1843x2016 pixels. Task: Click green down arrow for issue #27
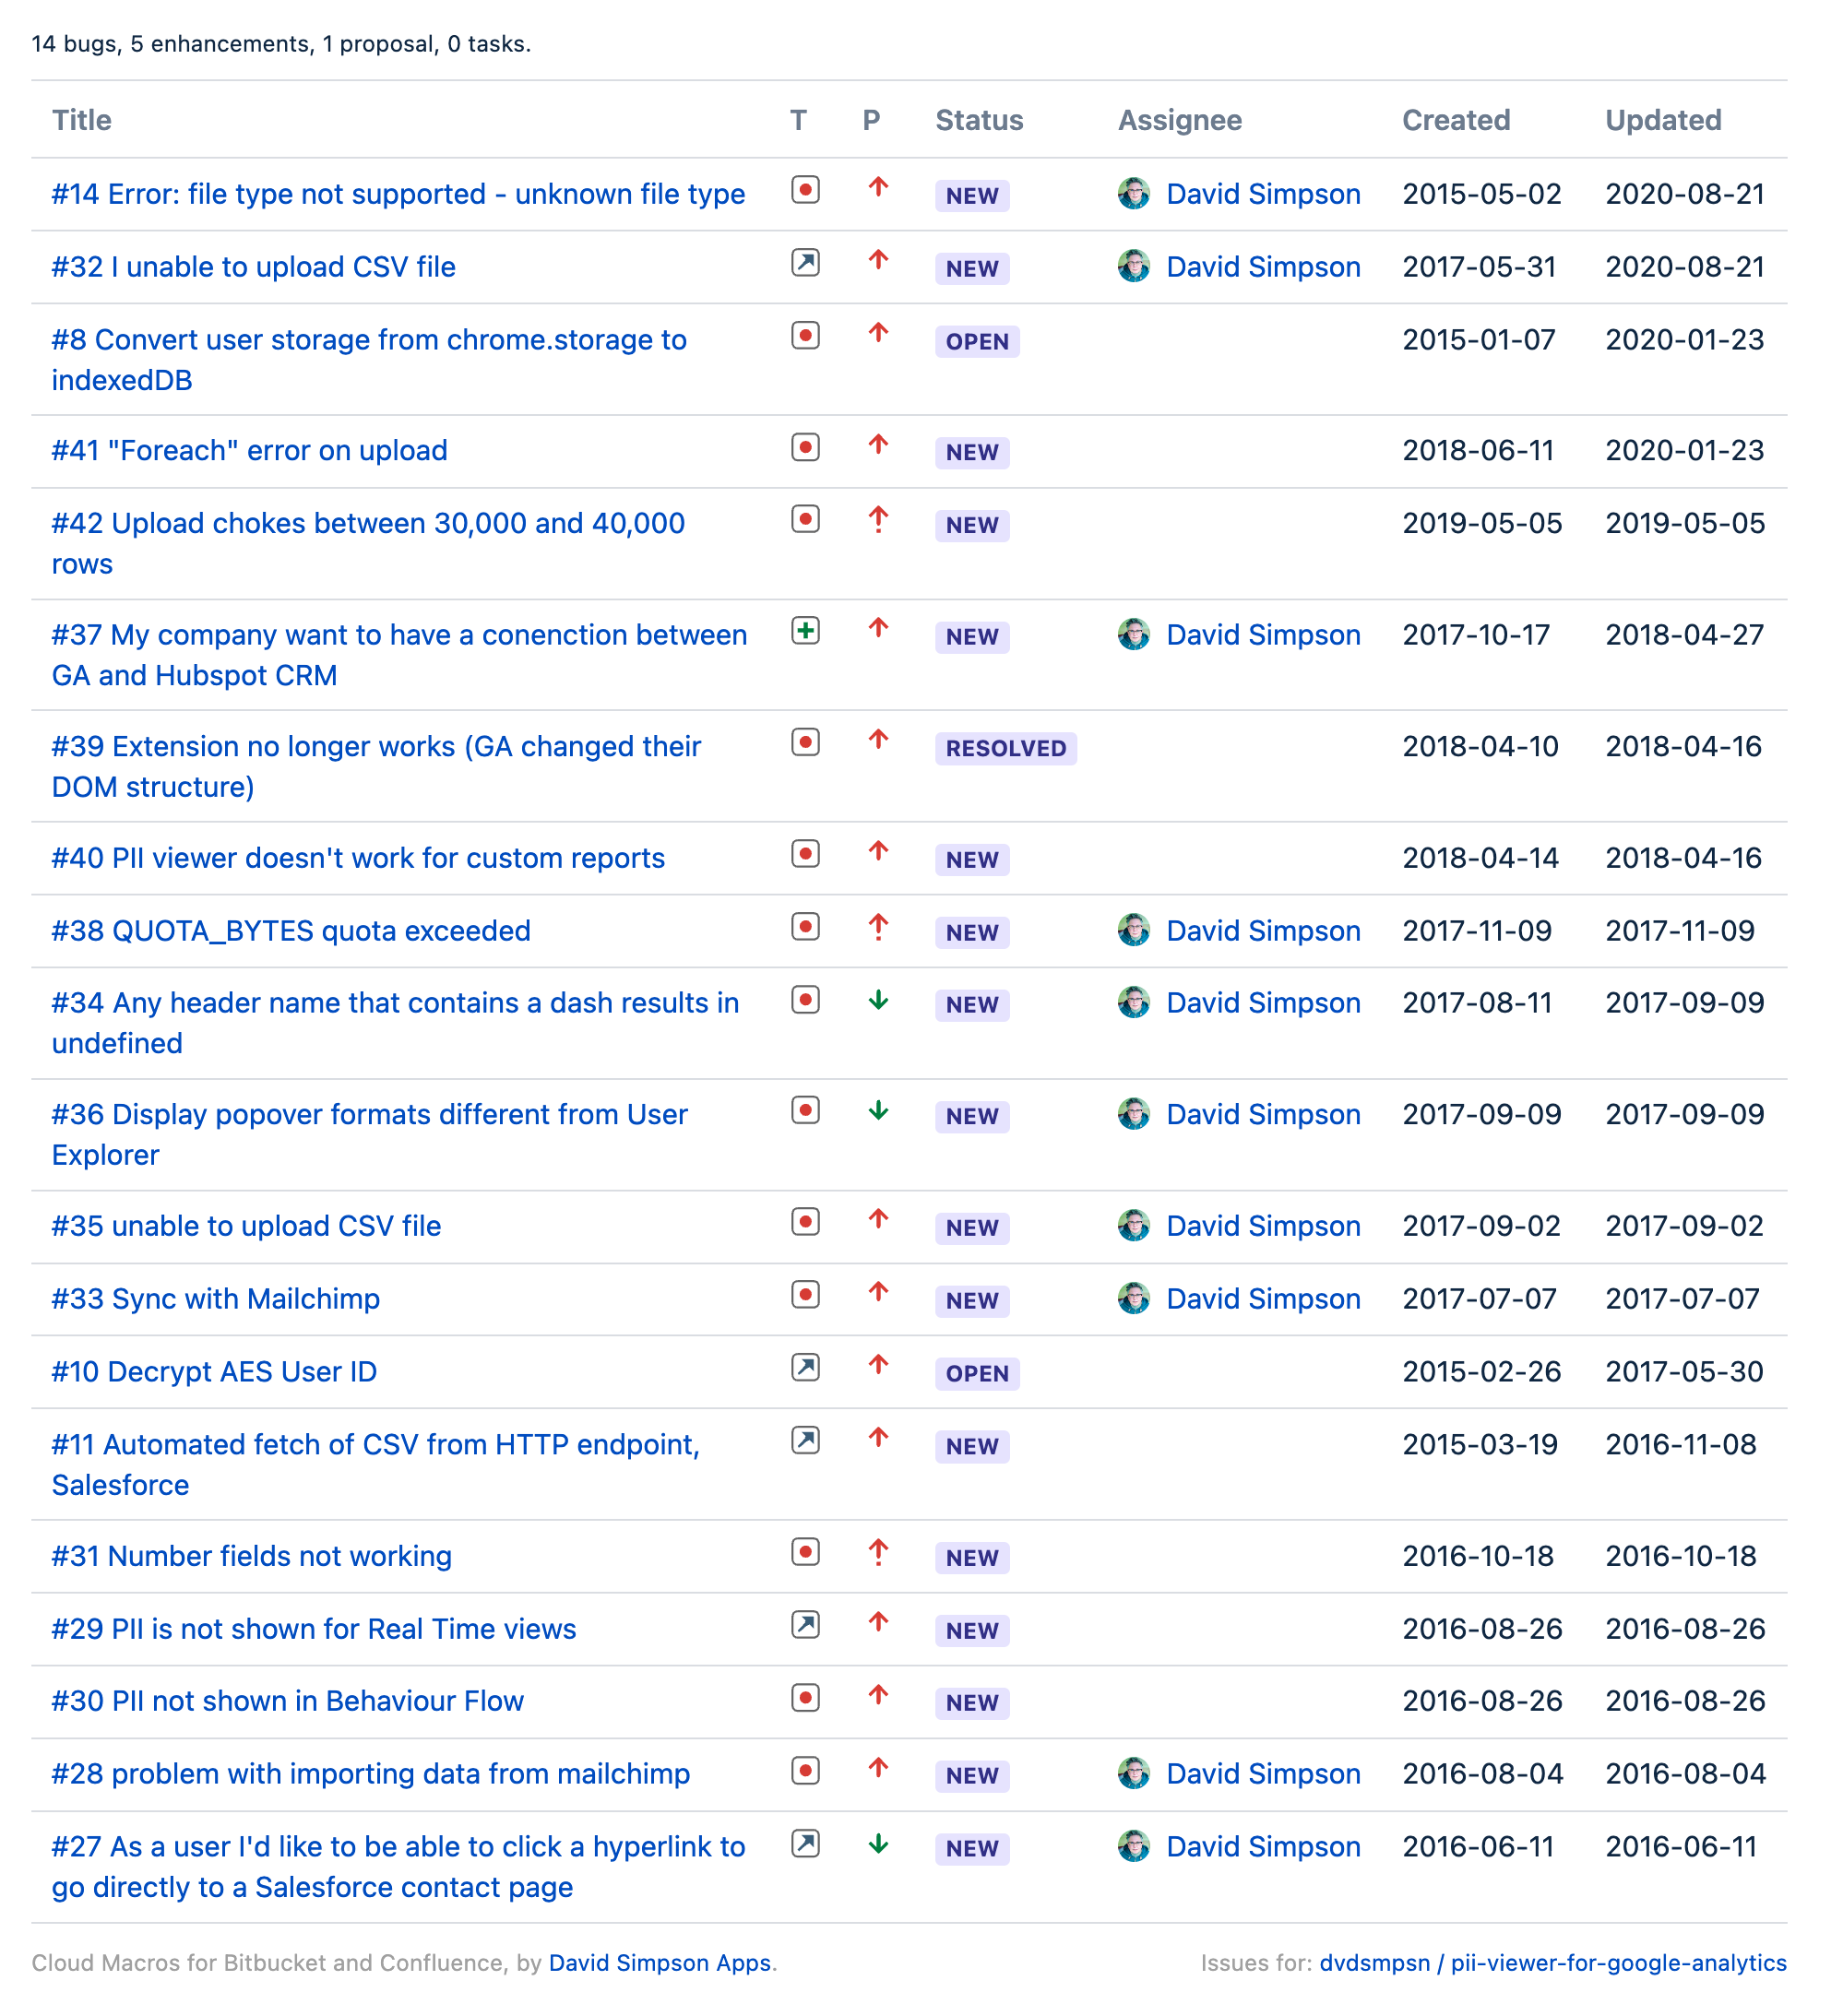878,1843
